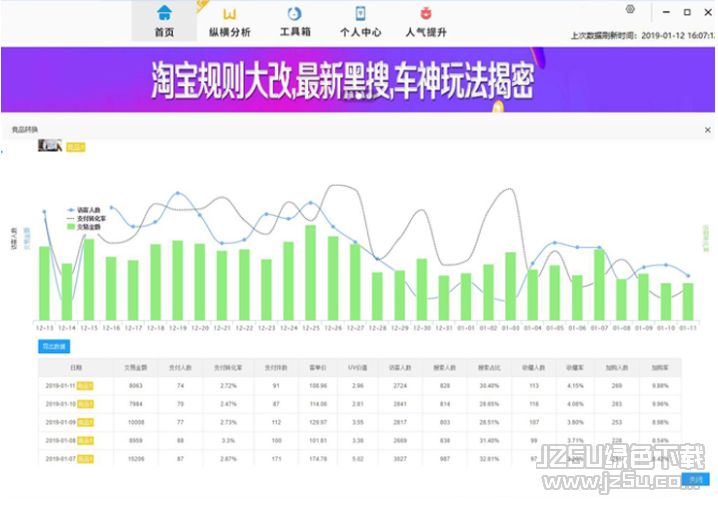The image size is (718, 508).
Task: Switch to the 纵横分析 tab
Action: tap(229, 22)
